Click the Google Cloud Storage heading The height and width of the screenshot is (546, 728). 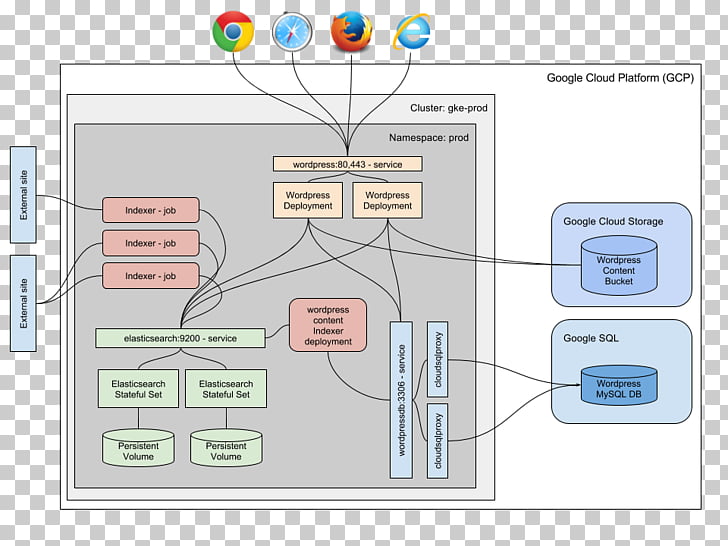tap(613, 222)
